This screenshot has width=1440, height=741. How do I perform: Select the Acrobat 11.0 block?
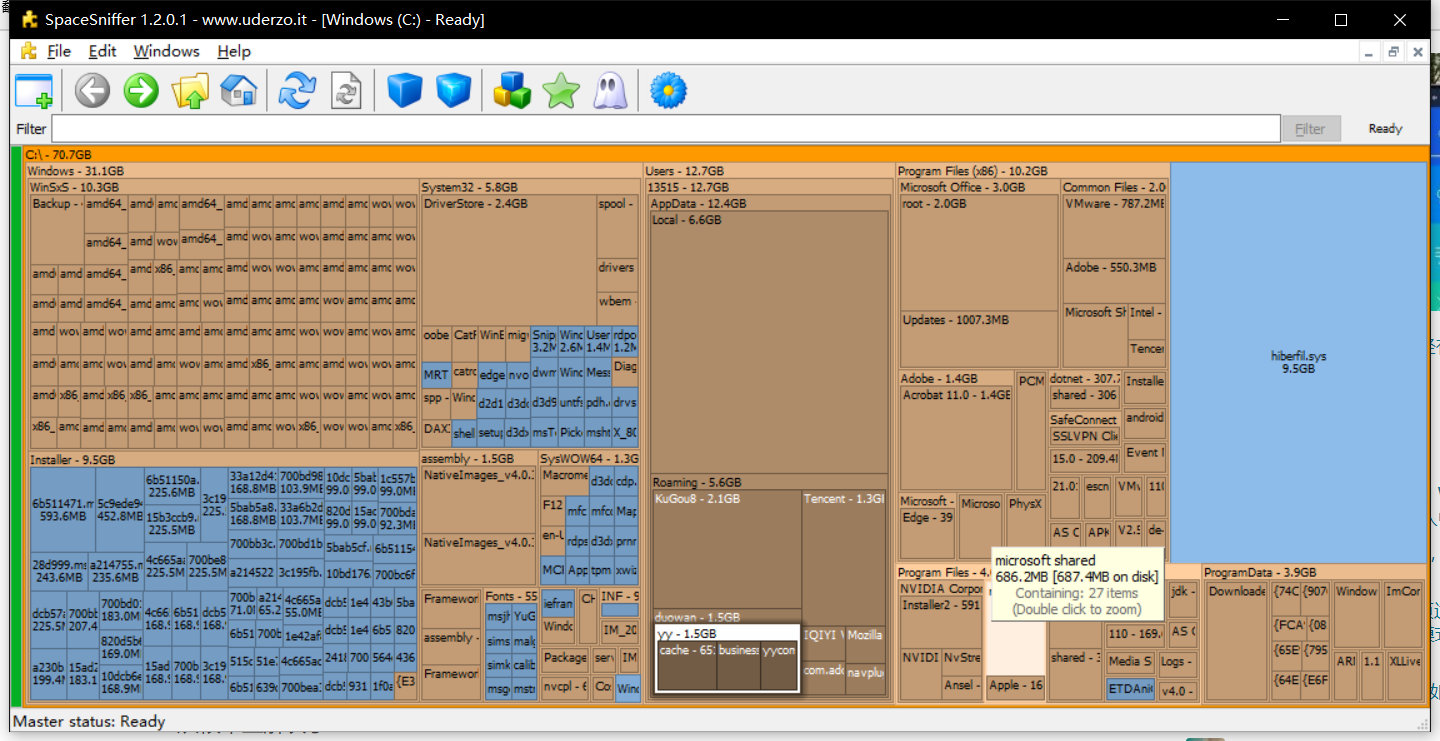pyautogui.click(x=957, y=439)
